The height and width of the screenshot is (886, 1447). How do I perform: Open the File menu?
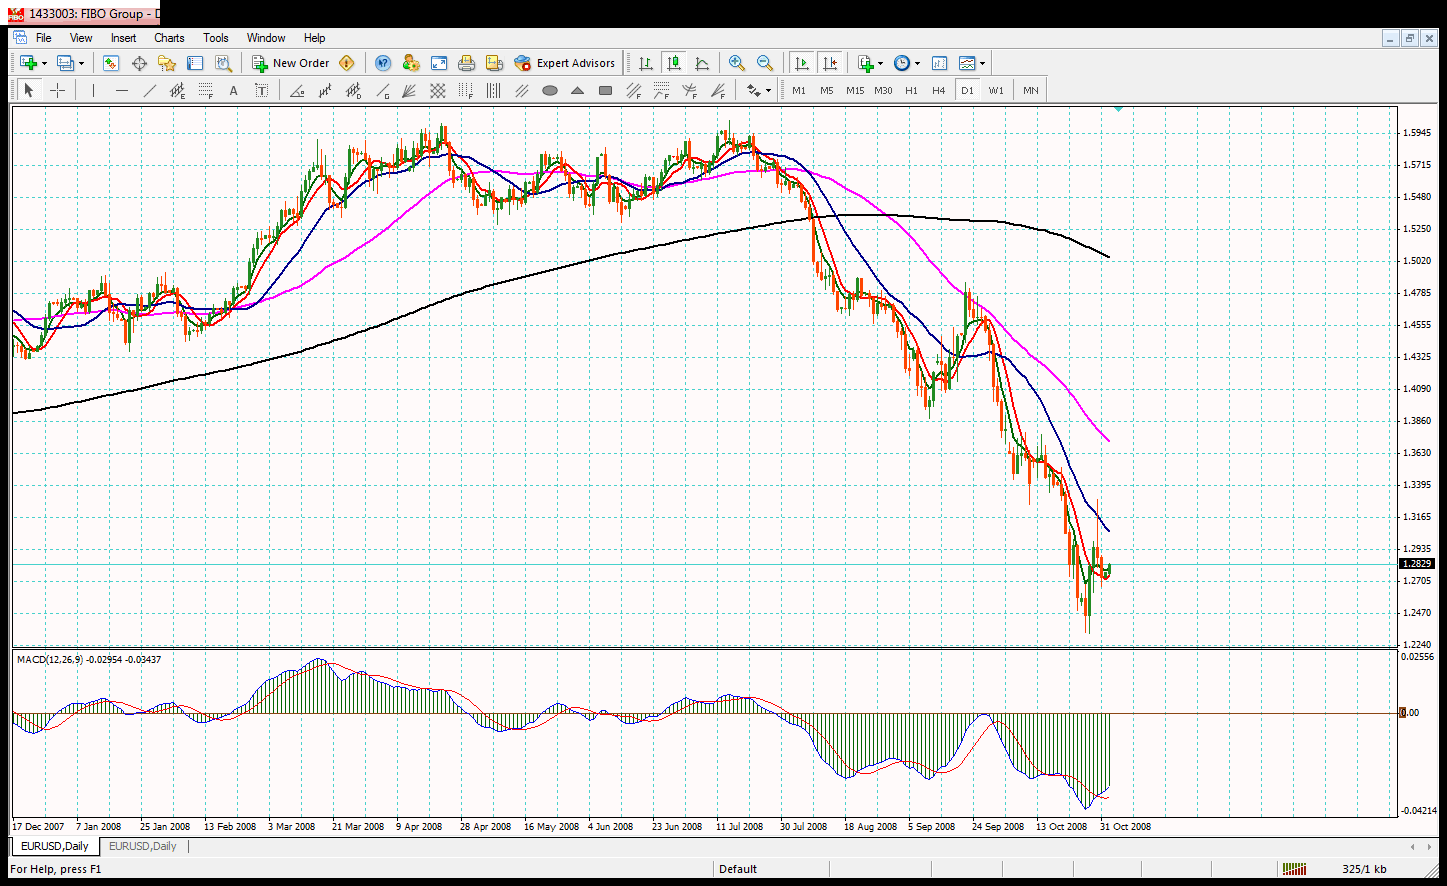coord(44,38)
